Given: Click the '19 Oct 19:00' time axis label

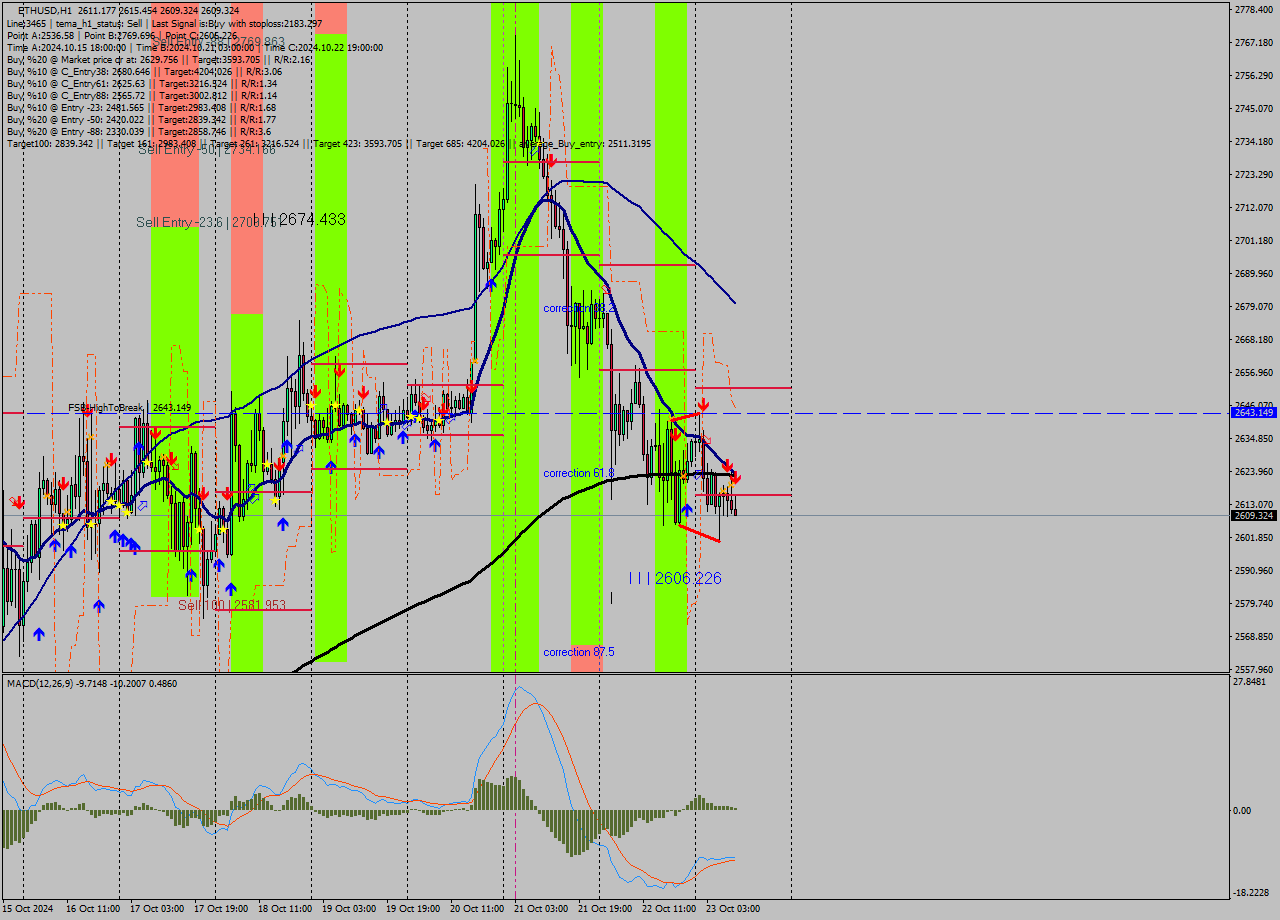Looking at the screenshot, I should pos(412,909).
